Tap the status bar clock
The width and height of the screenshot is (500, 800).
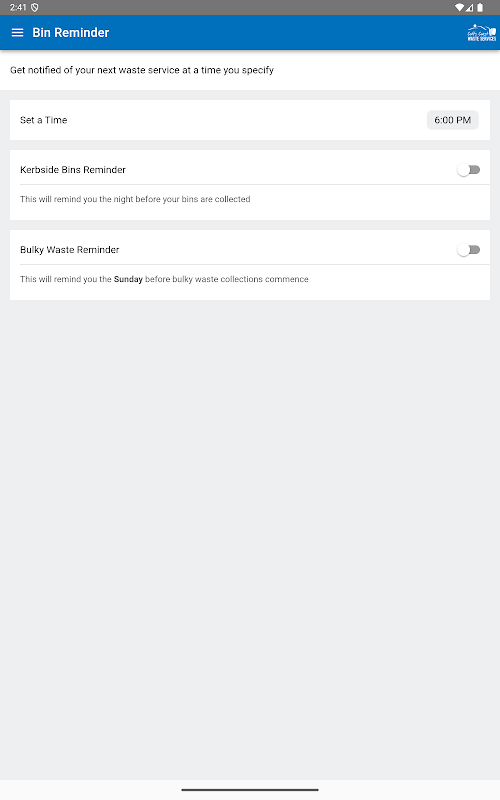(18, 7)
